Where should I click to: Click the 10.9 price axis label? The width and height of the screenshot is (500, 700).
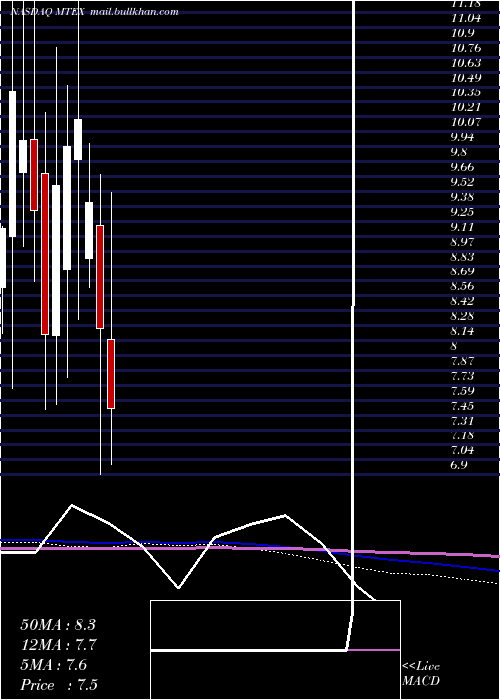click(462, 33)
